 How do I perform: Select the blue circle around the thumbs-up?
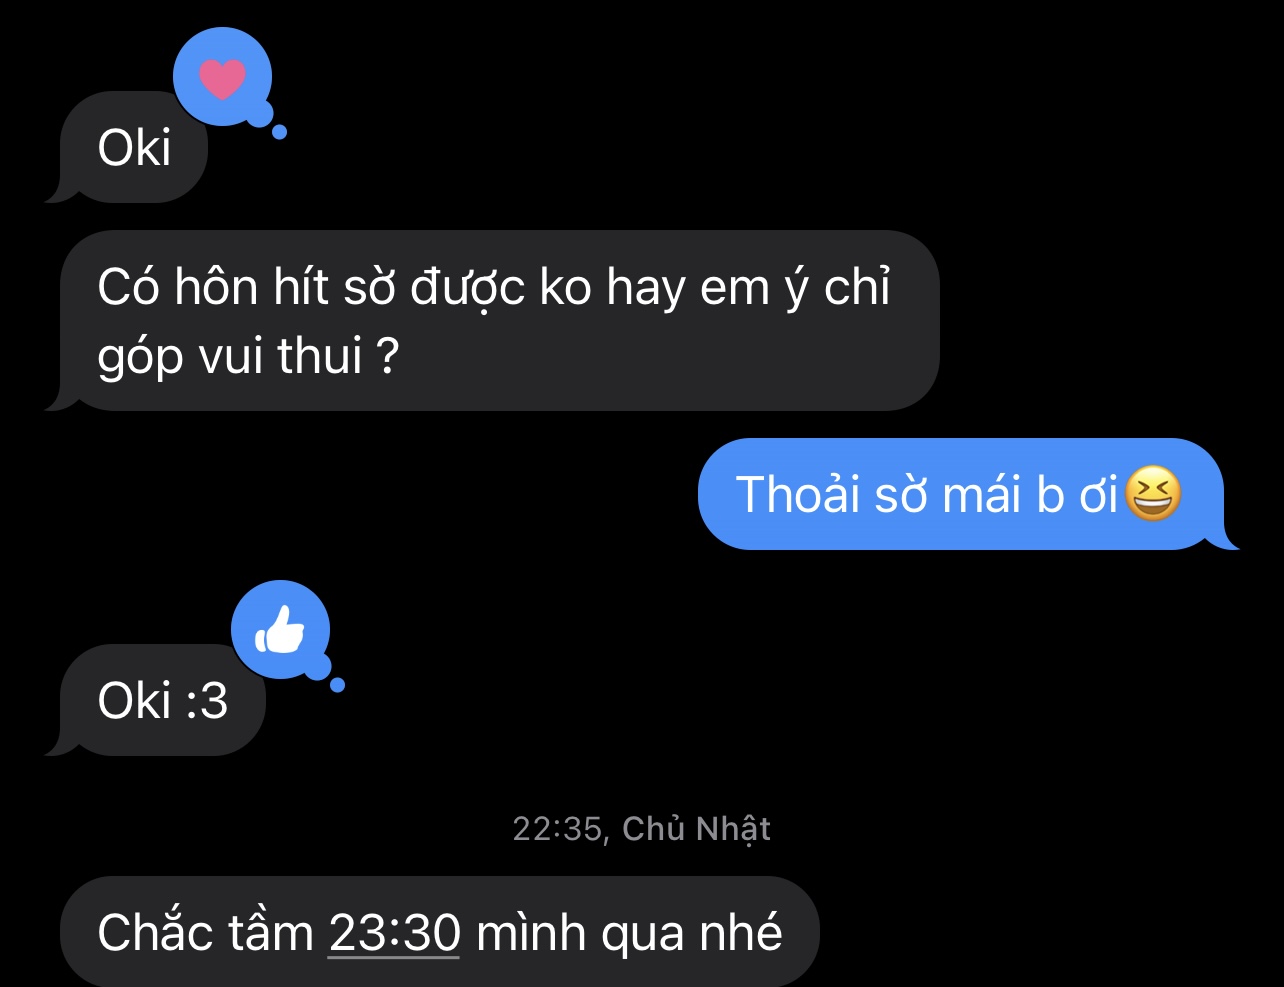tap(280, 630)
